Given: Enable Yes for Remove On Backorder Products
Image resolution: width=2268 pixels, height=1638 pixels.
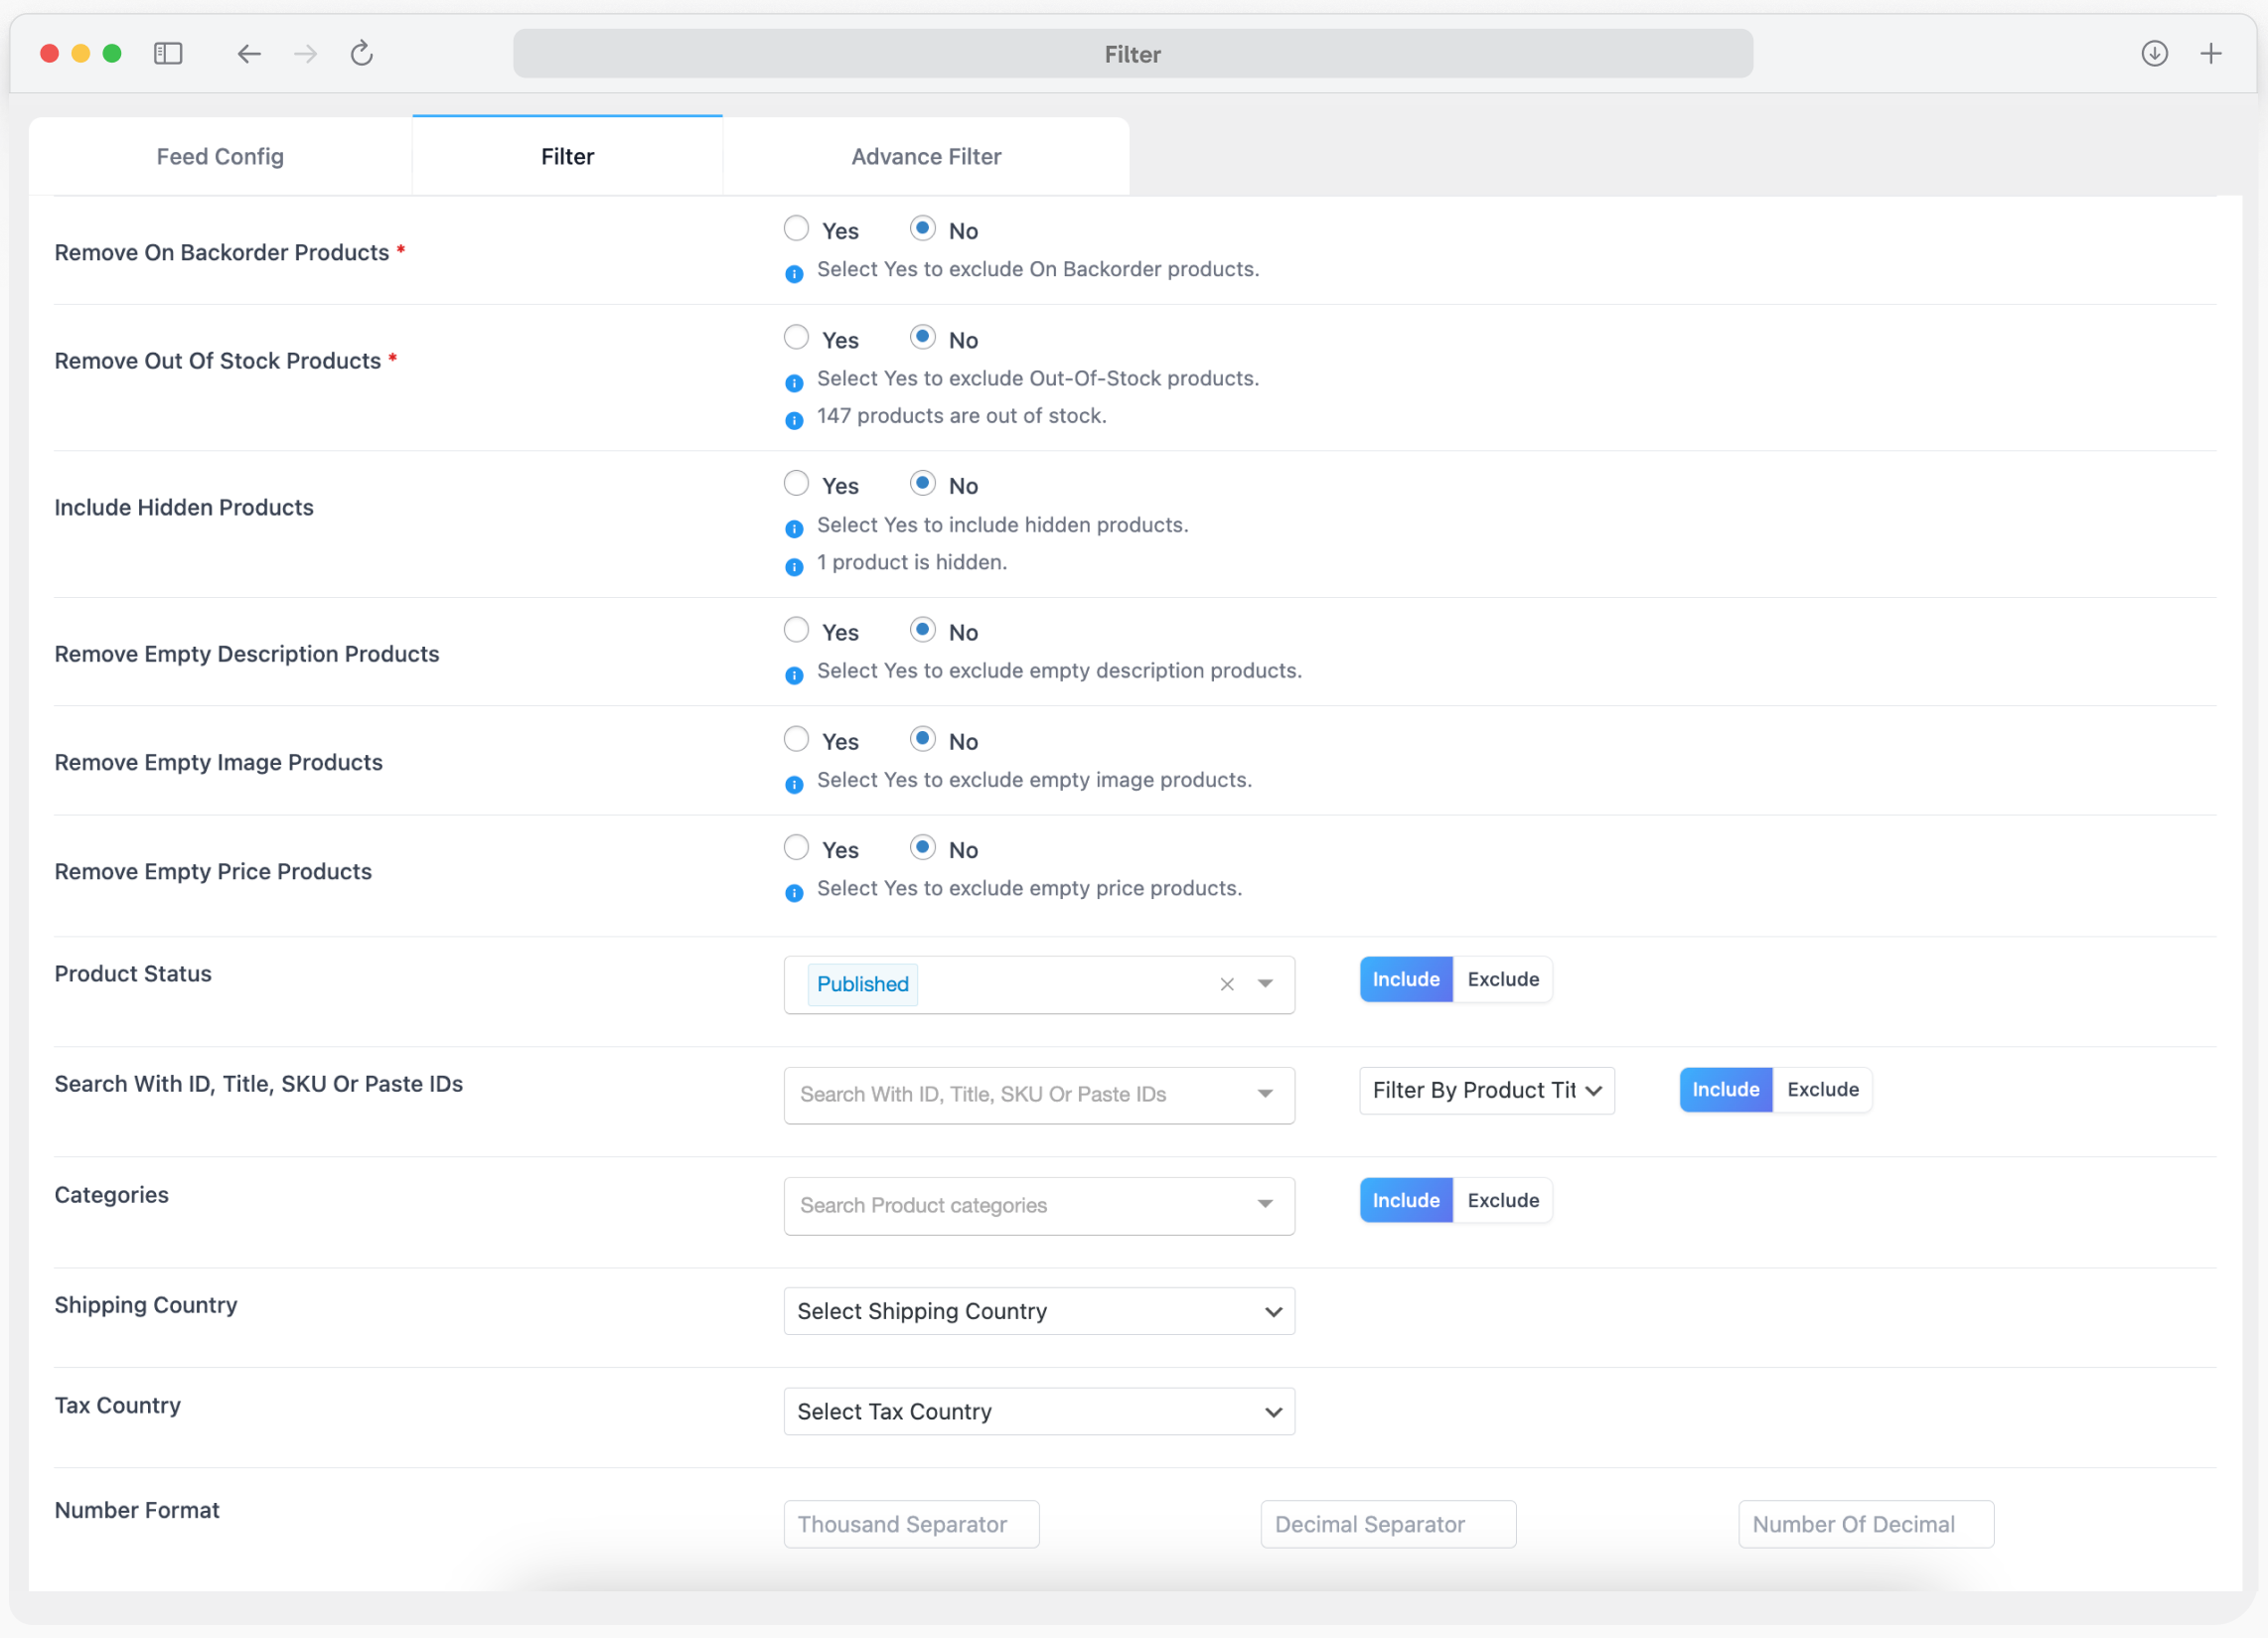Looking at the screenshot, I should tap(796, 228).
